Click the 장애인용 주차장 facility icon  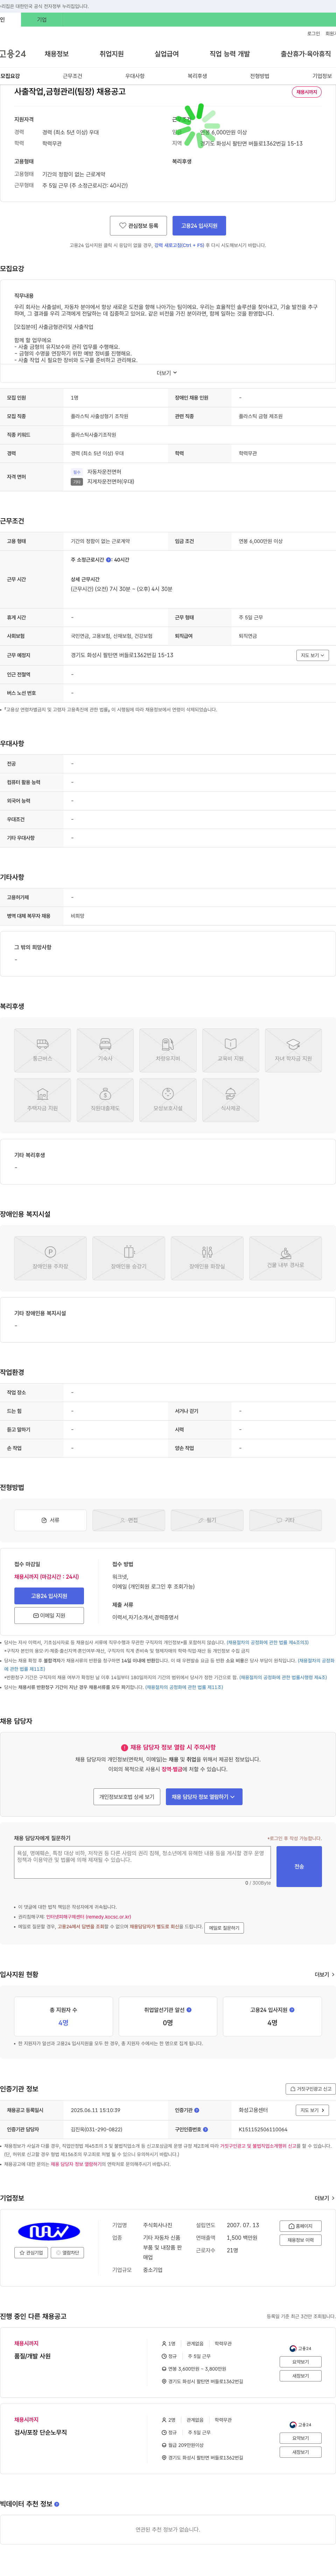click(50, 1258)
